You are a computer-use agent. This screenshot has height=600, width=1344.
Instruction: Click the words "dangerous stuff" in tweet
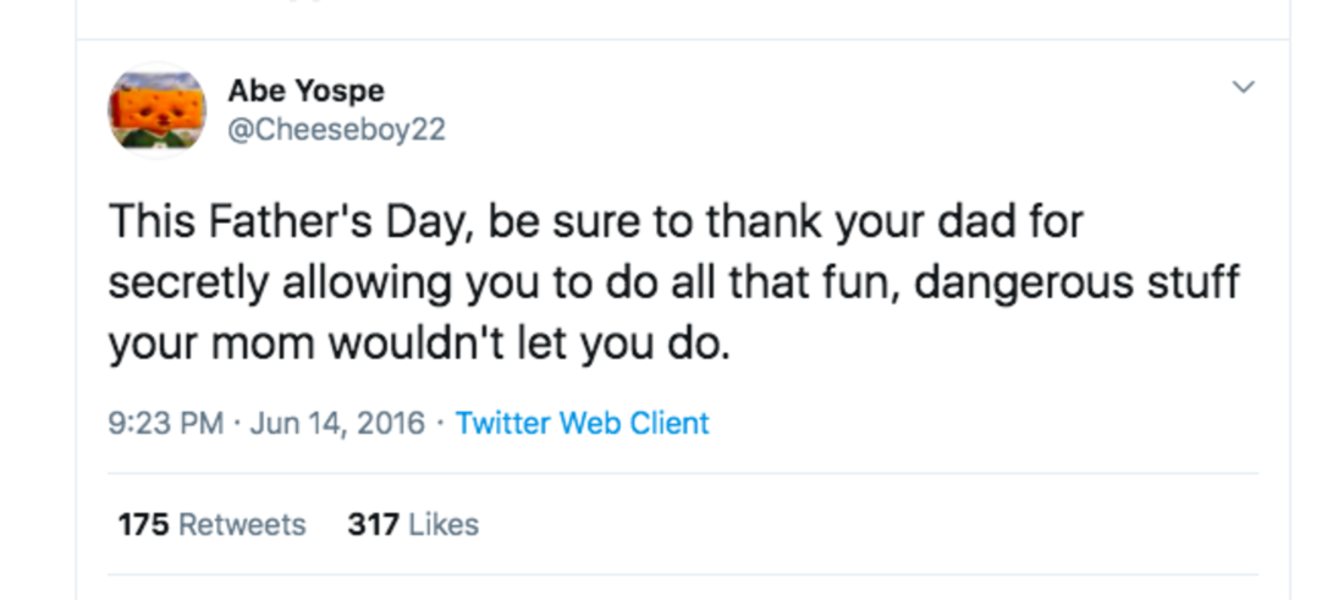coord(1077,284)
